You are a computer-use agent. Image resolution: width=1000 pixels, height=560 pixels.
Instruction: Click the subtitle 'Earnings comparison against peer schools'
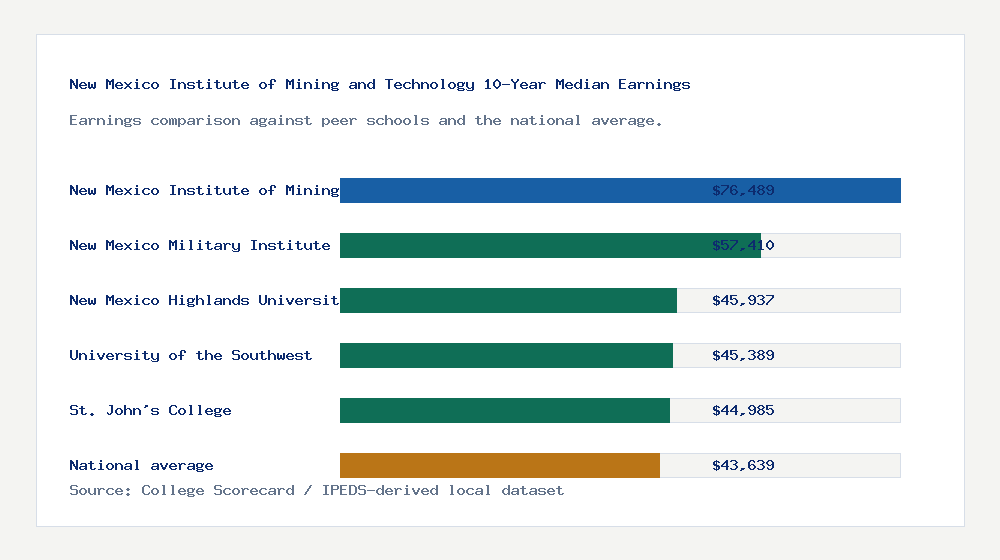point(365,121)
